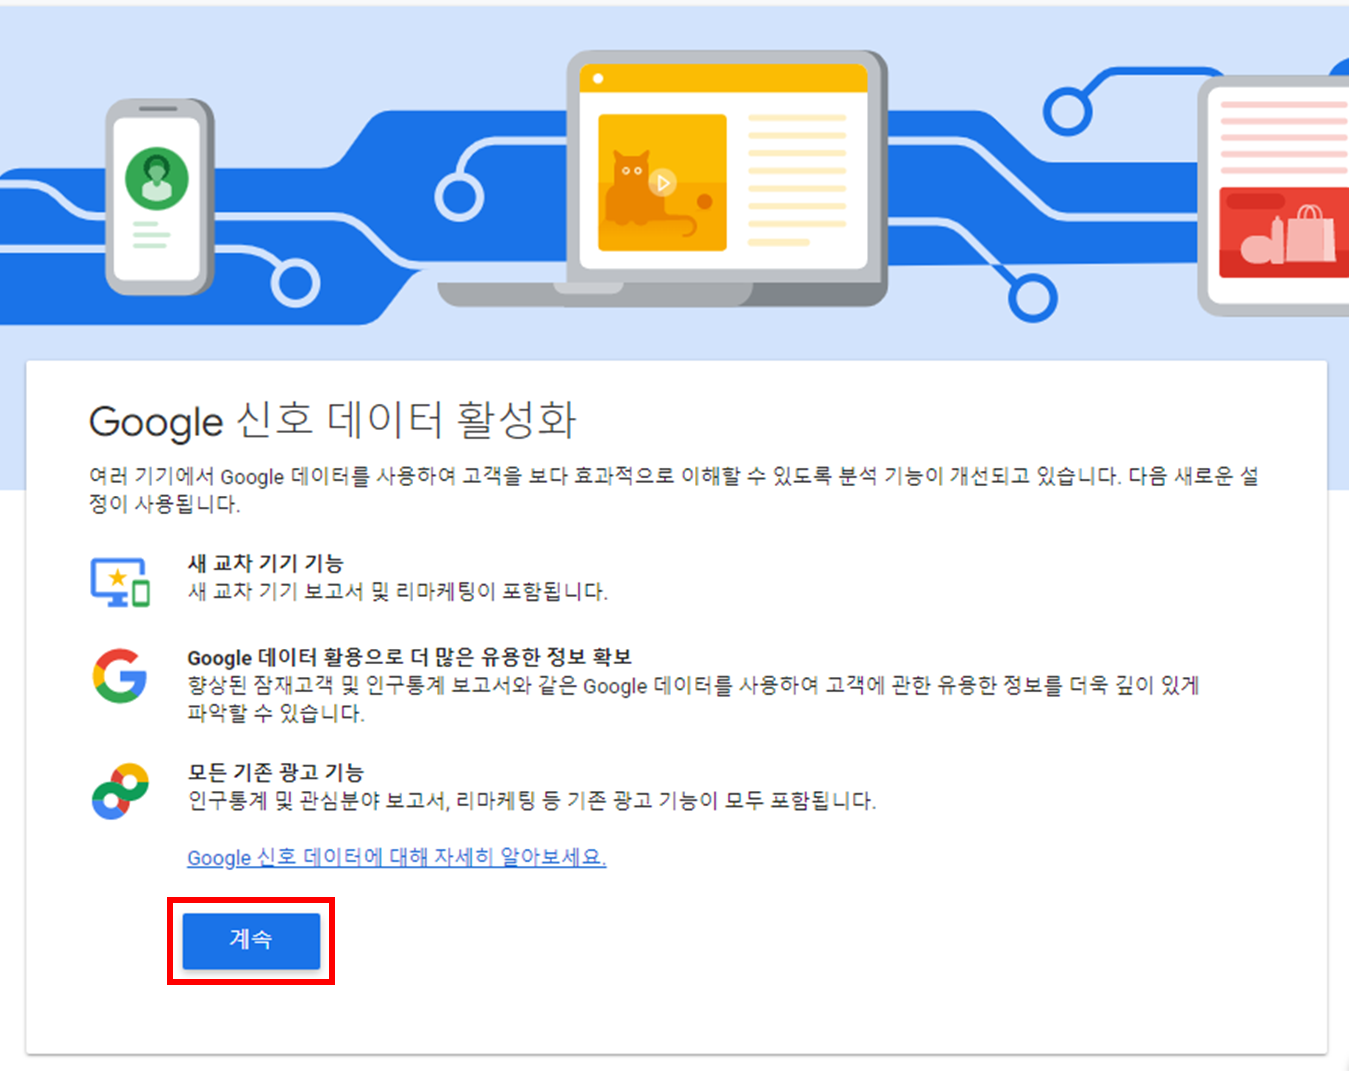Image resolution: width=1349 pixels, height=1071 pixels.
Task: Click the cross-device monitor and phone icon
Action: (120, 582)
